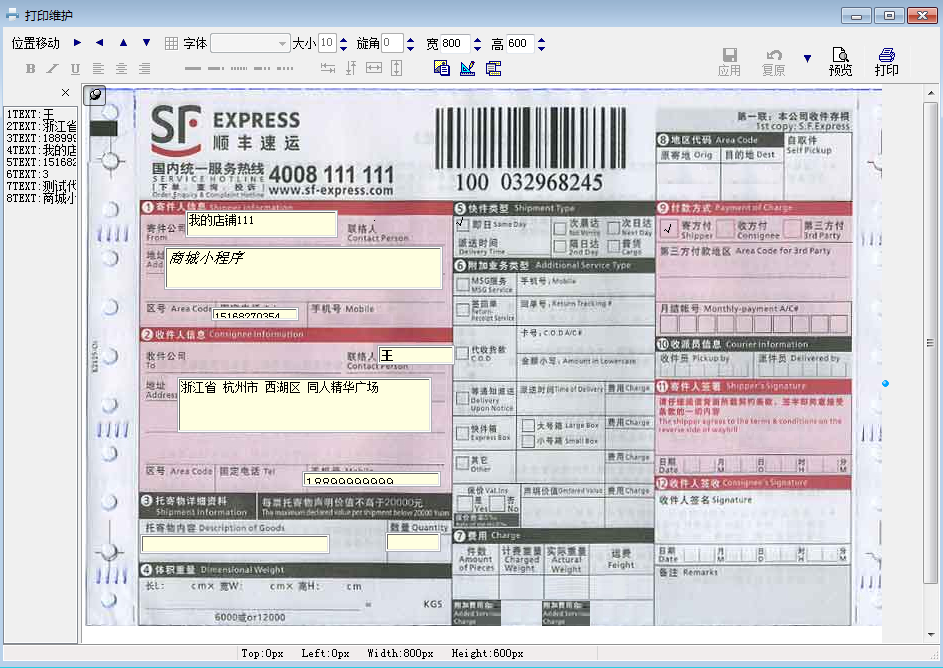Align text left
Screen dimensions: 943x668
click(x=98, y=69)
